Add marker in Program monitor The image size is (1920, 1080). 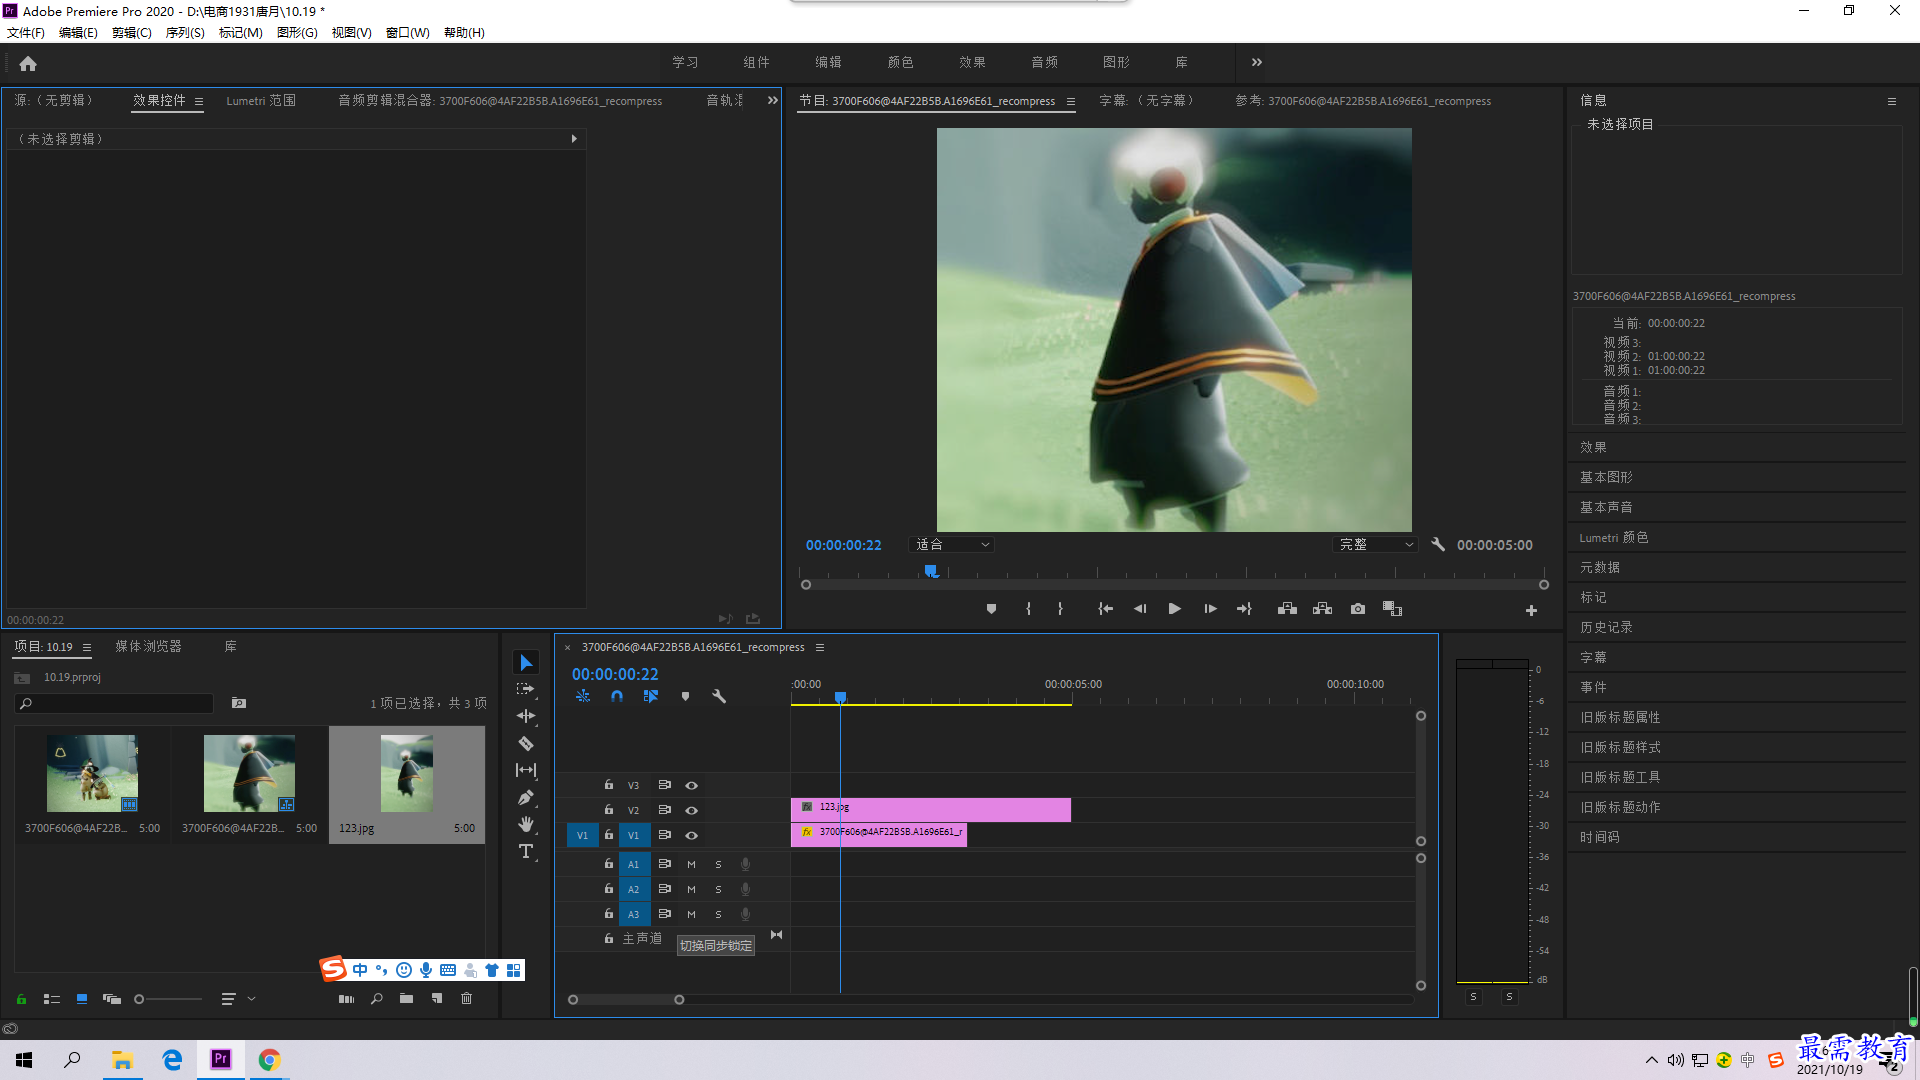pos(991,609)
